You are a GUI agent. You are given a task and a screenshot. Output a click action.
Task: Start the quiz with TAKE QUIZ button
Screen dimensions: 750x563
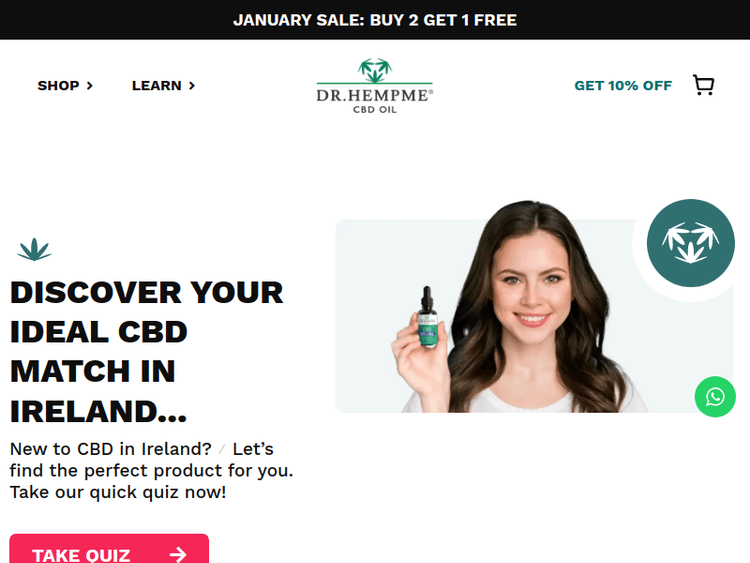tap(109, 549)
